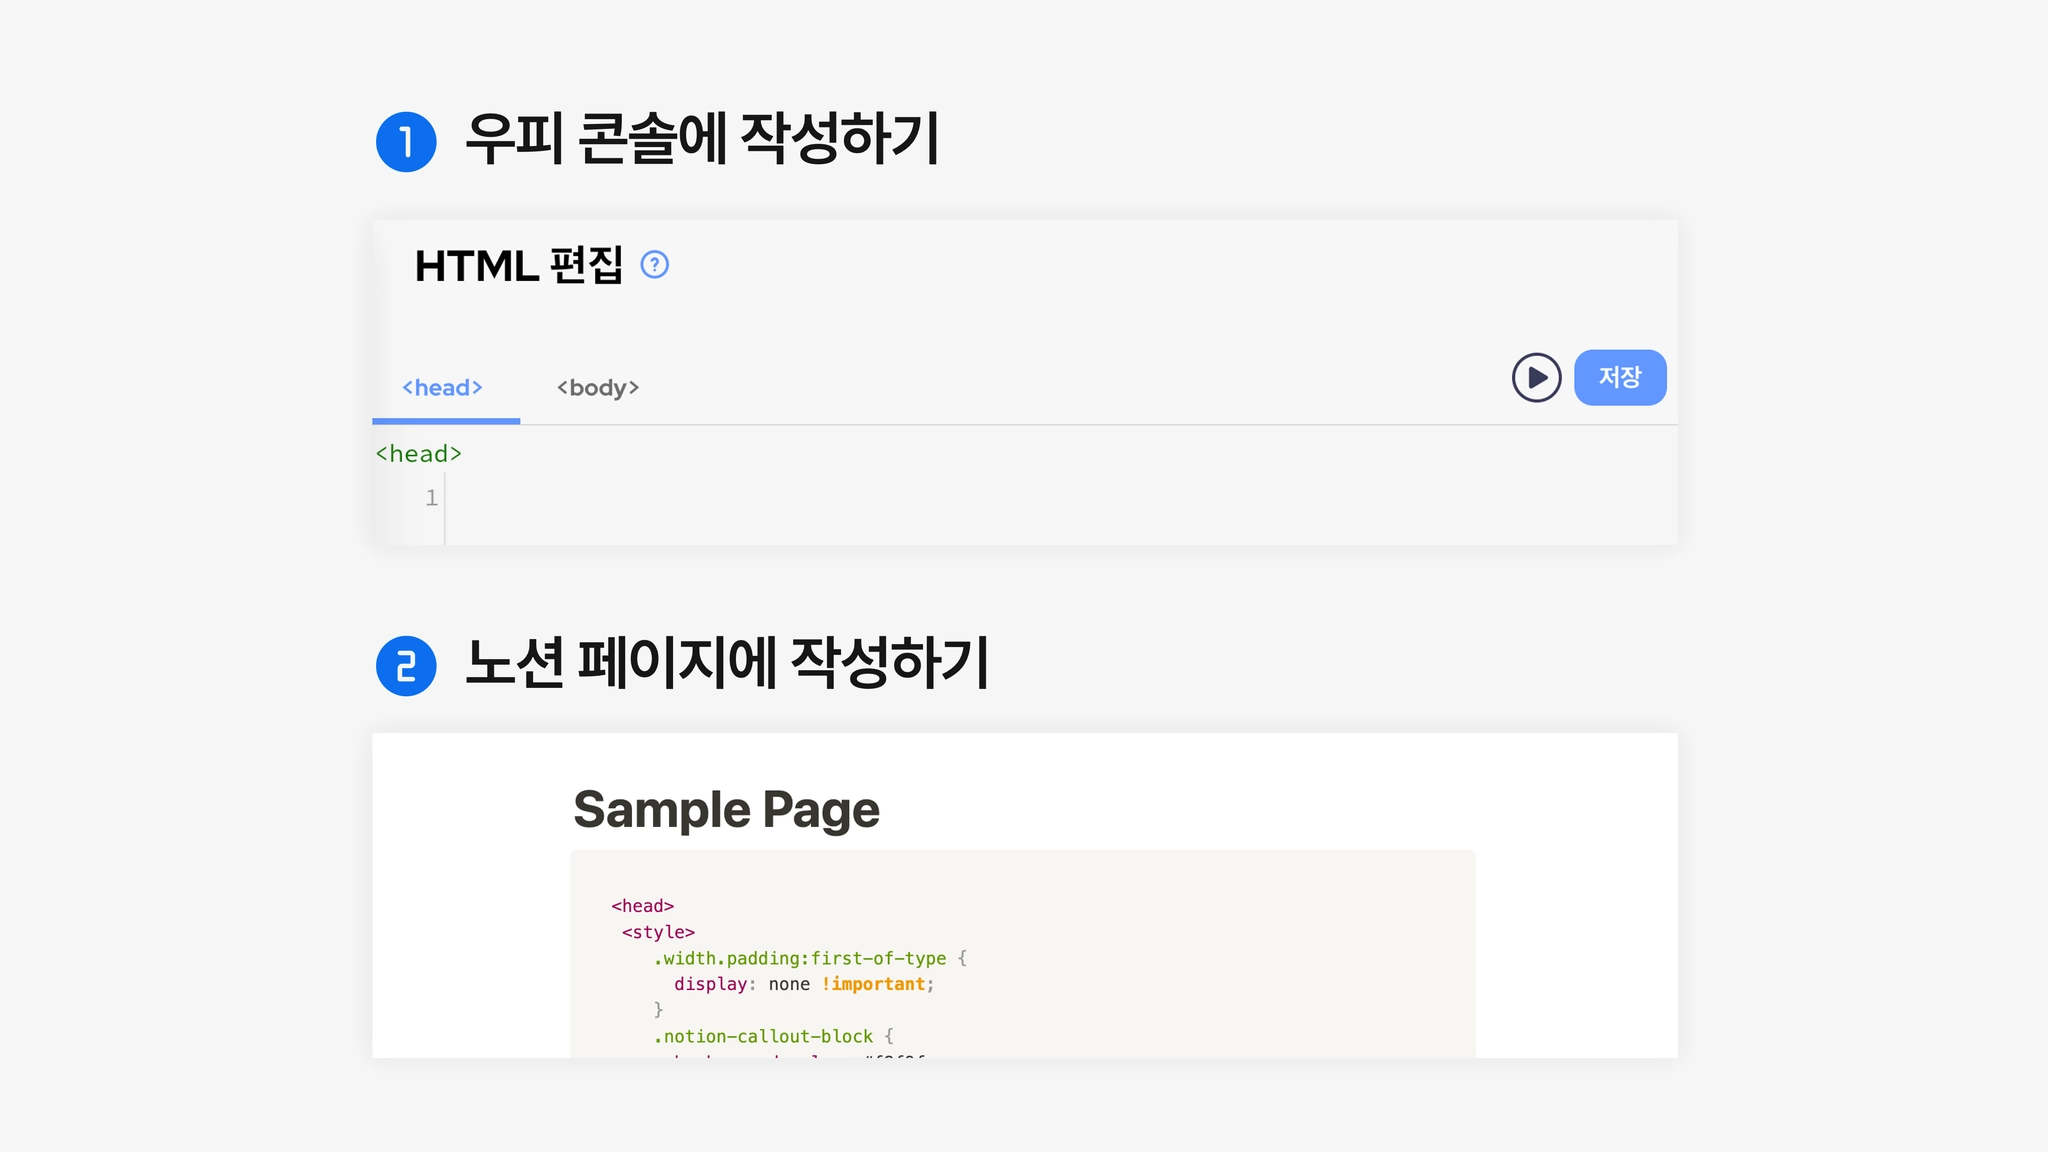Click the blue 저장 save button
The height and width of the screenshot is (1152, 2048).
(x=1619, y=377)
